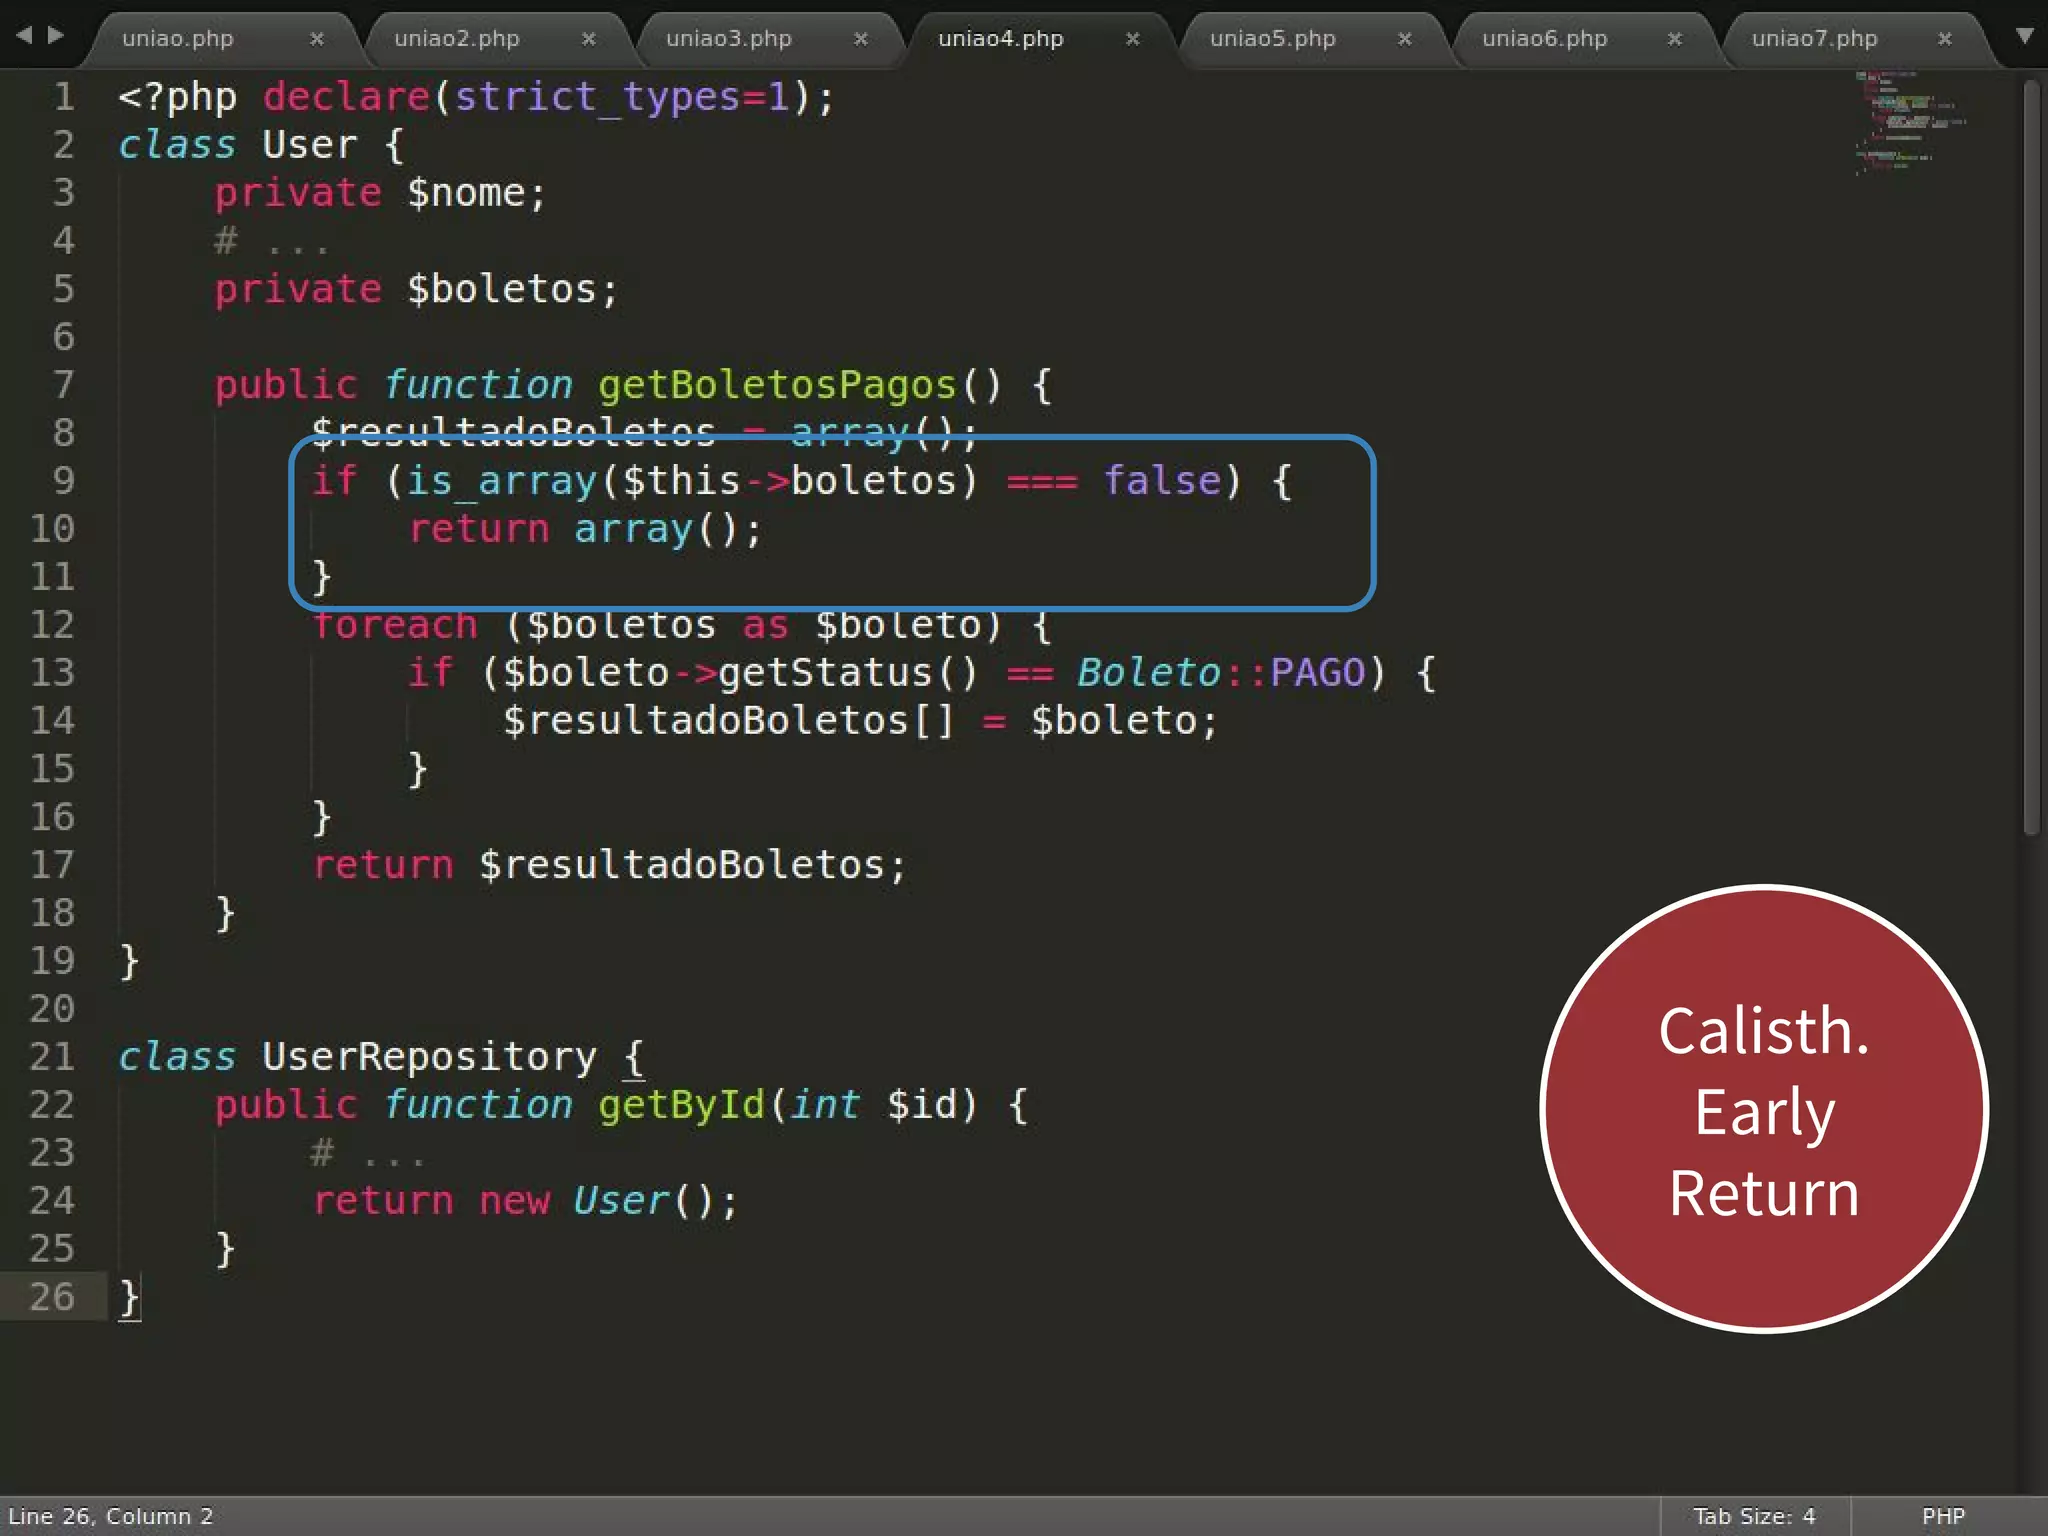Click the previous tab arrow icon

tap(24, 36)
